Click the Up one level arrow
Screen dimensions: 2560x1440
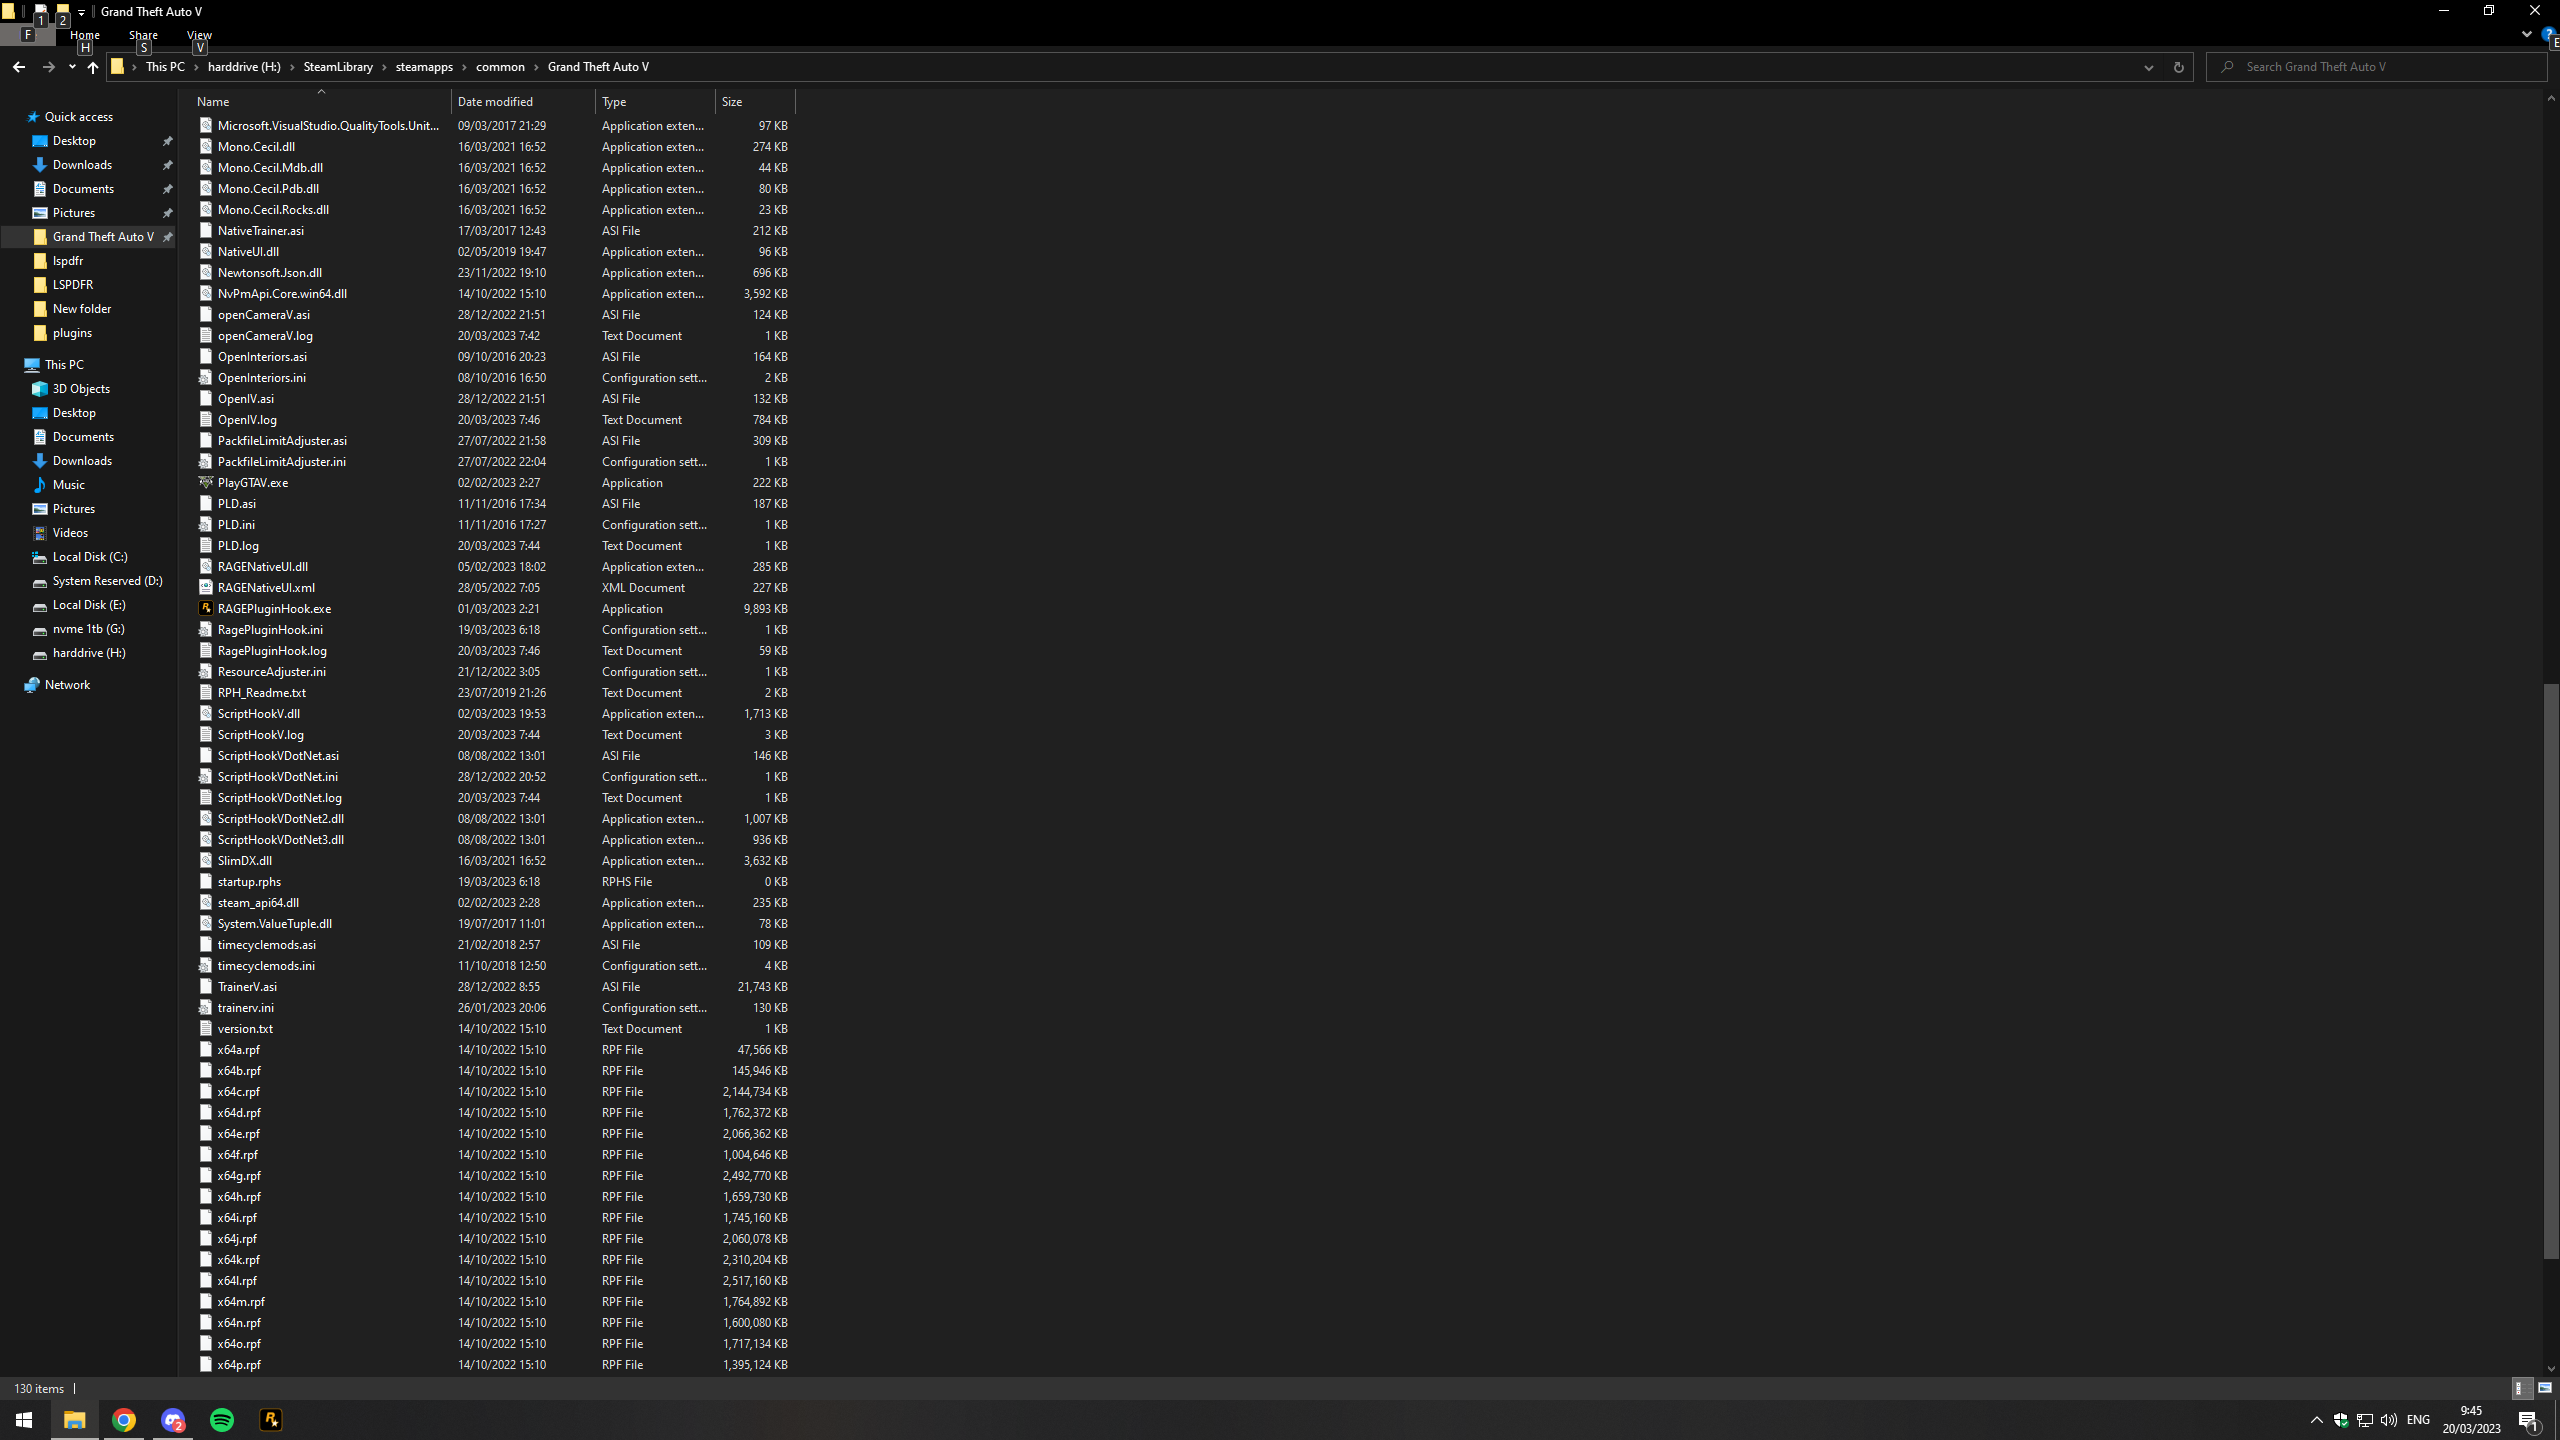[93, 67]
